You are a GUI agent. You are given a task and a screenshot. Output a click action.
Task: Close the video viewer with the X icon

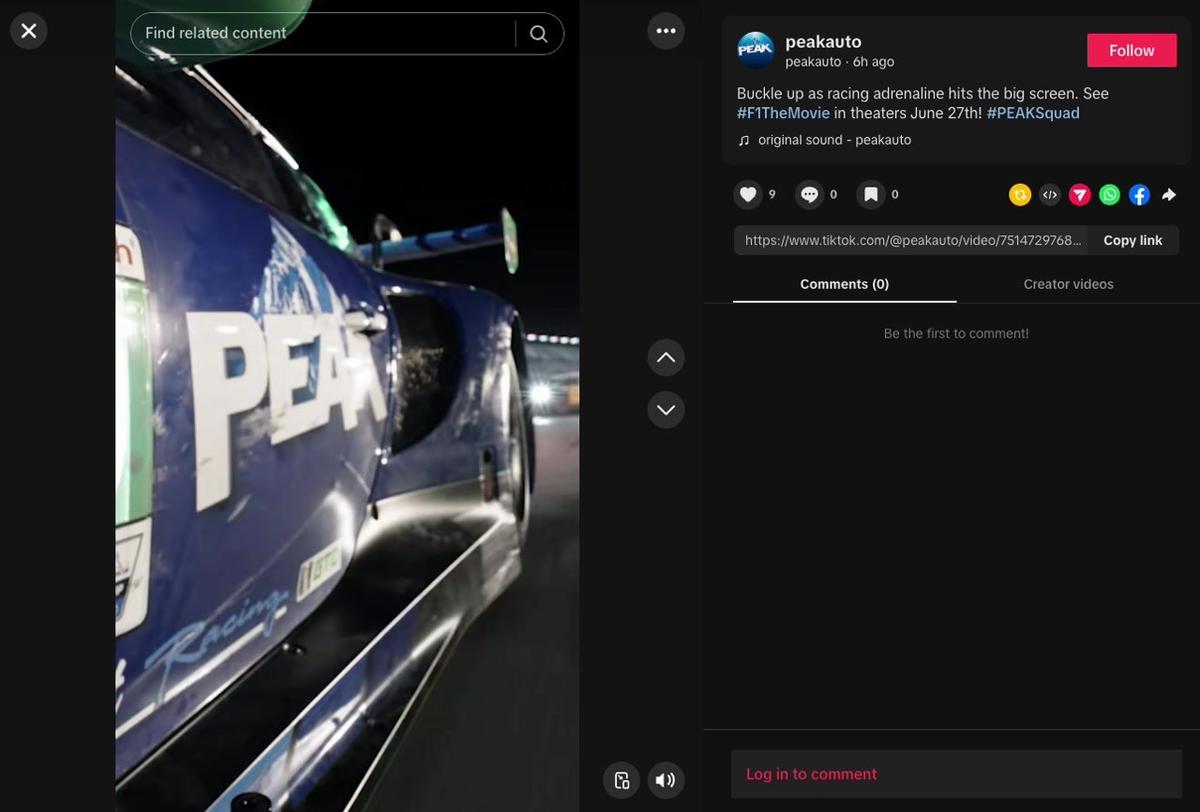pyautogui.click(x=29, y=31)
